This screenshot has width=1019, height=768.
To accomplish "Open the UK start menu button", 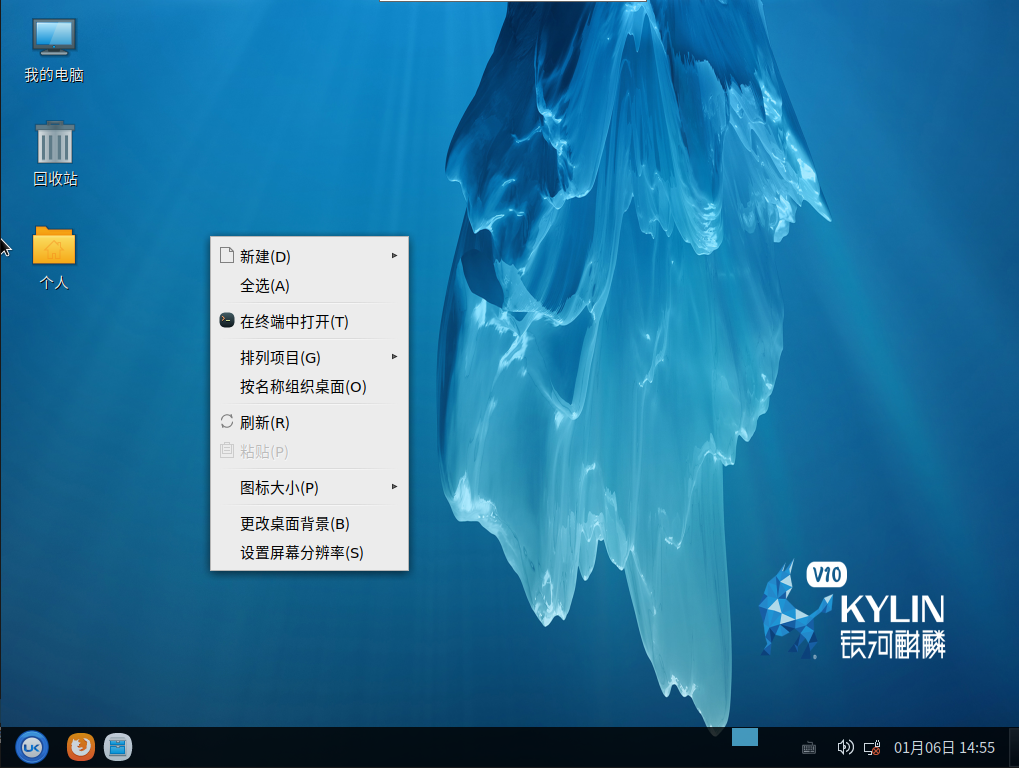I will pyautogui.click(x=31, y=746).
